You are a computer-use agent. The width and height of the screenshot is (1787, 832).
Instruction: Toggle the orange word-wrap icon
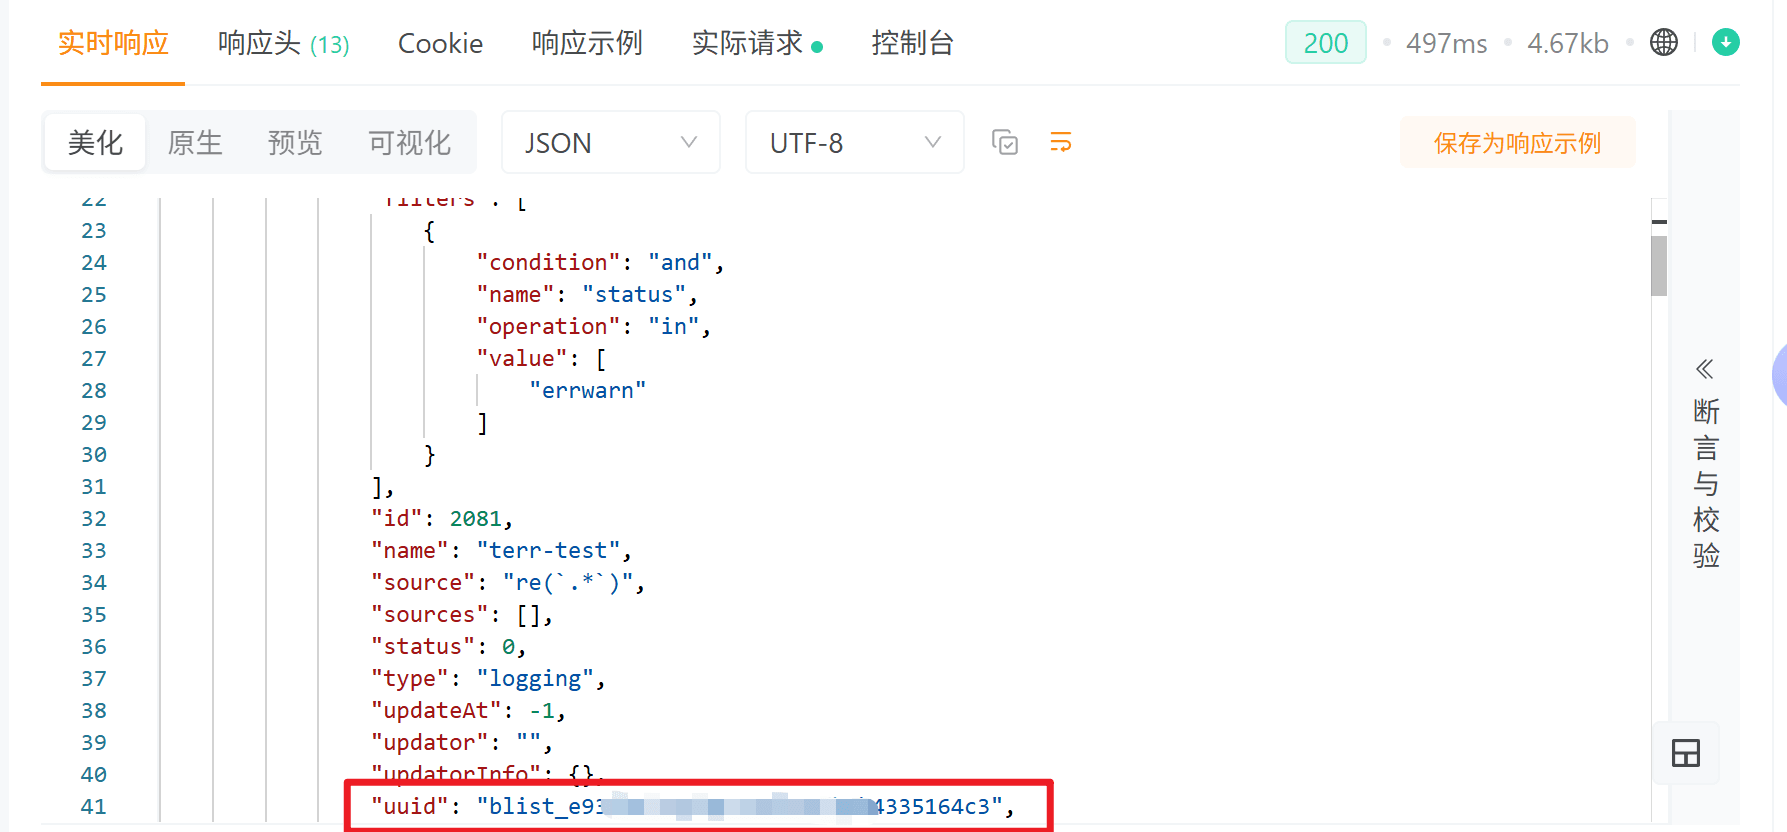click(x=1061, y=142)
